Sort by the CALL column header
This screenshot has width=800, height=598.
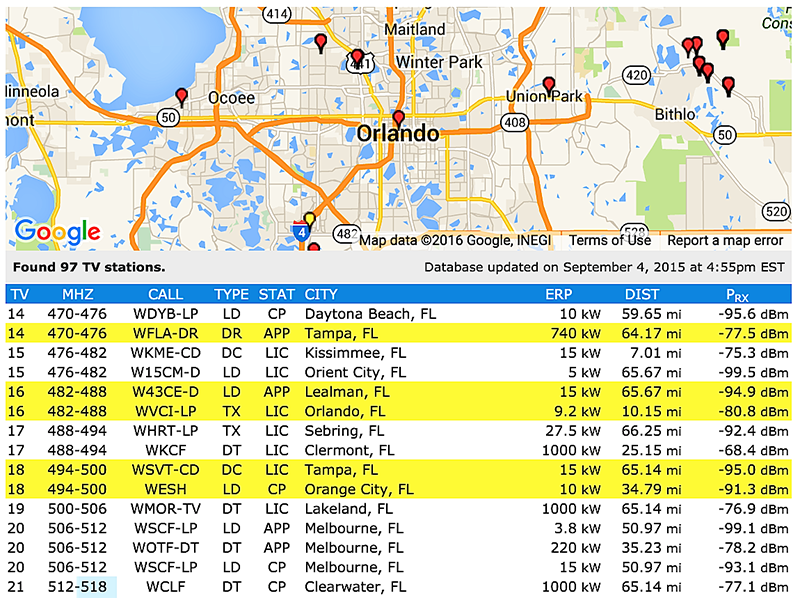pyautogui.click(x=165, y=294)
